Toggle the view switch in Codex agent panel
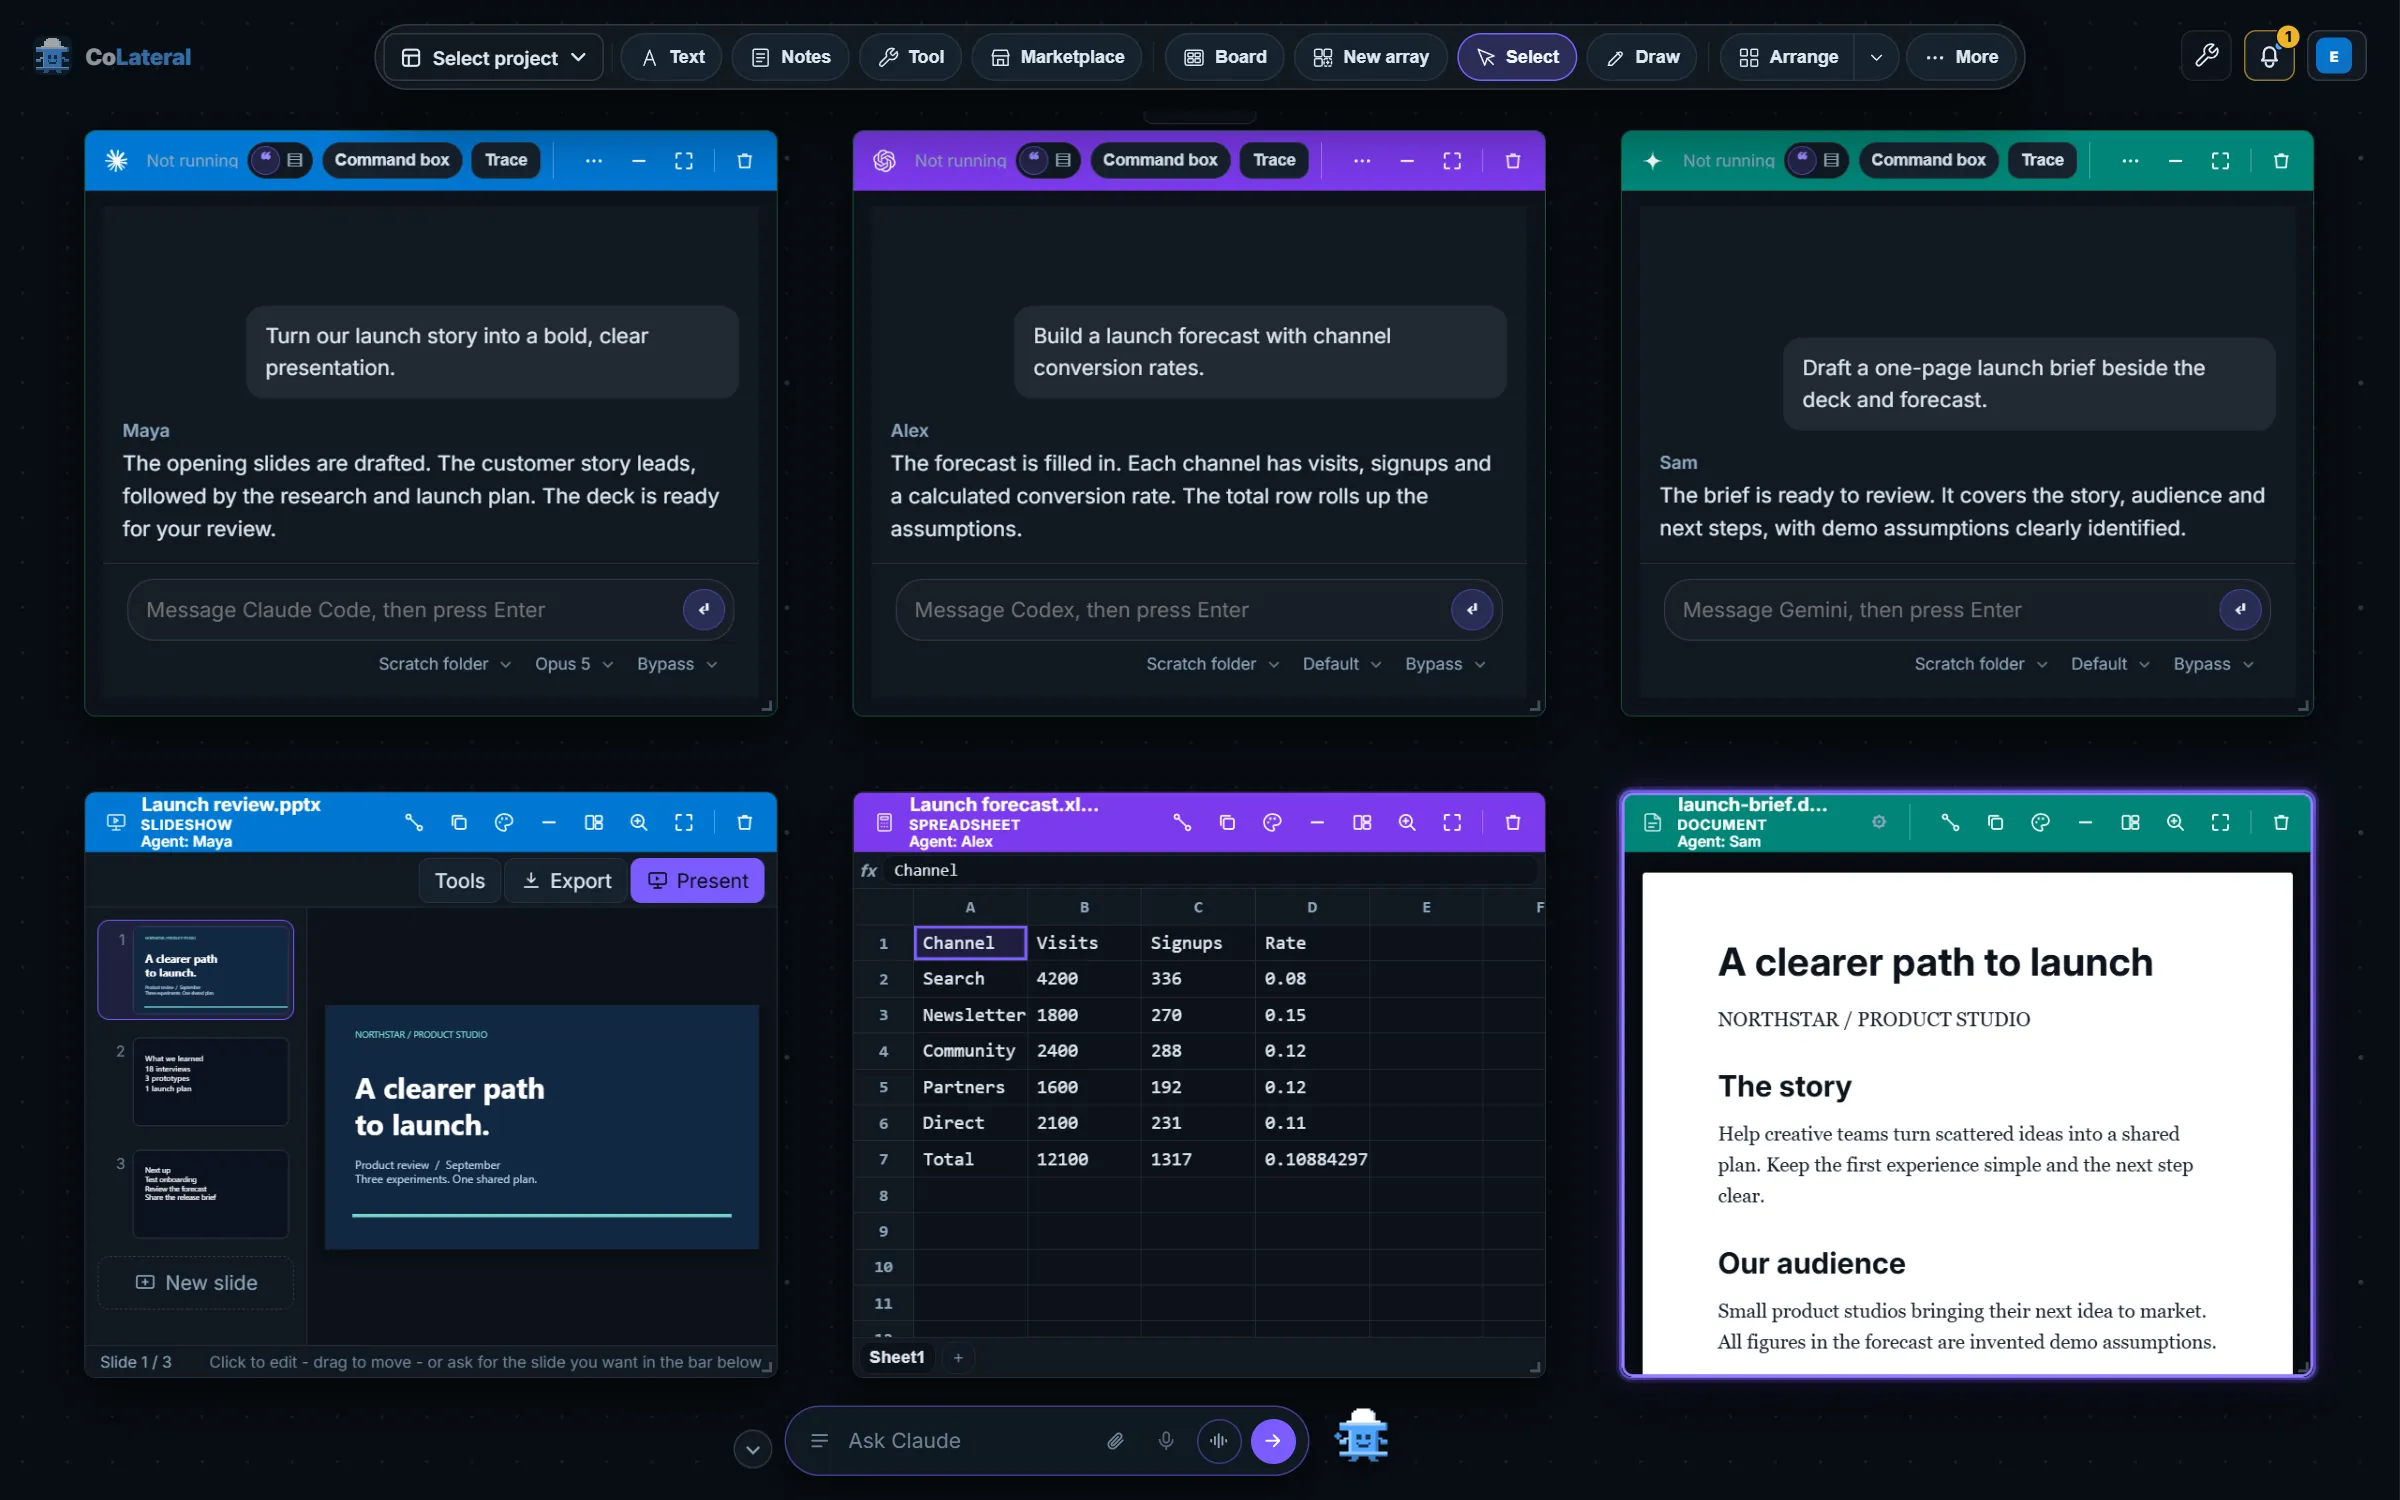The image size is (2400, 1500). (x=1048, y=160)
